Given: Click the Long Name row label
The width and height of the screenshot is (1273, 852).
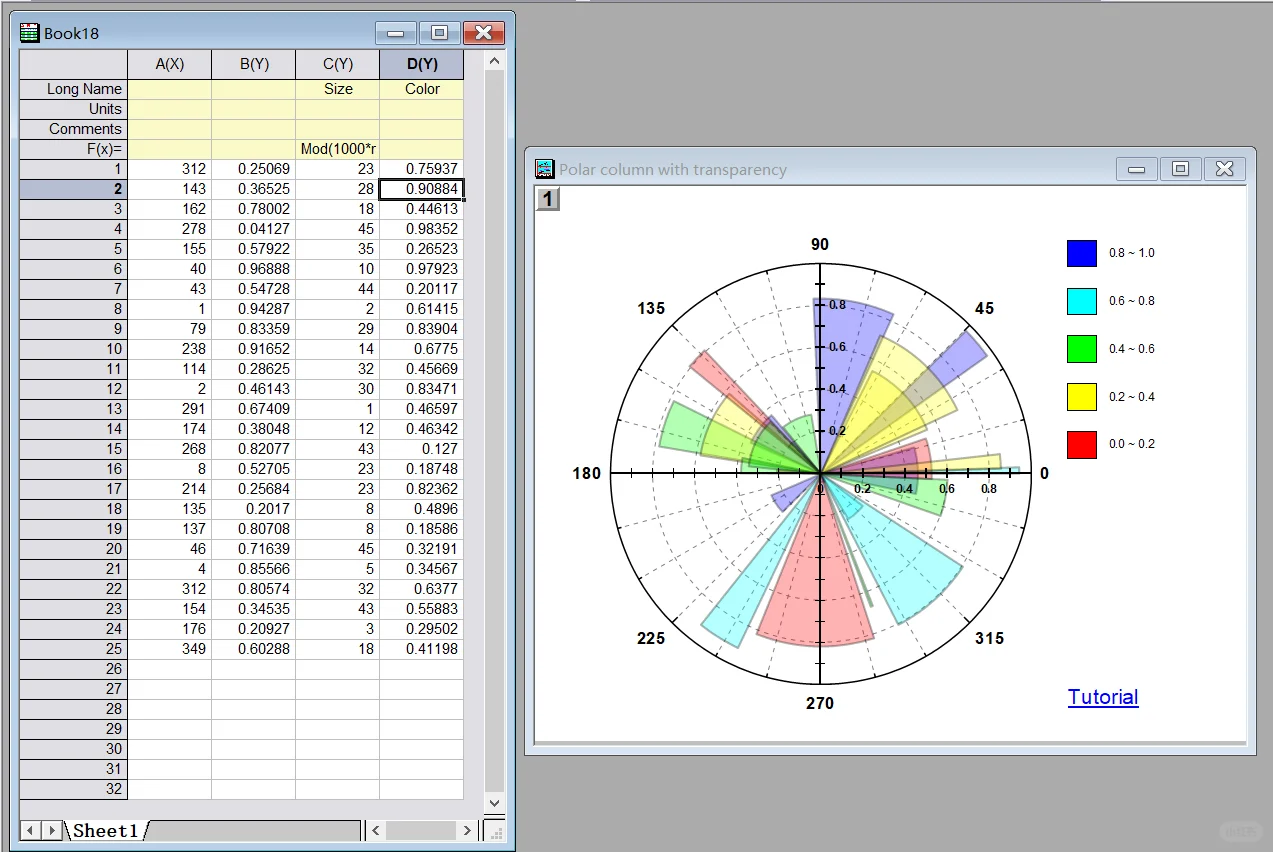Looking at the screenshot, I should tap(74, 89).
